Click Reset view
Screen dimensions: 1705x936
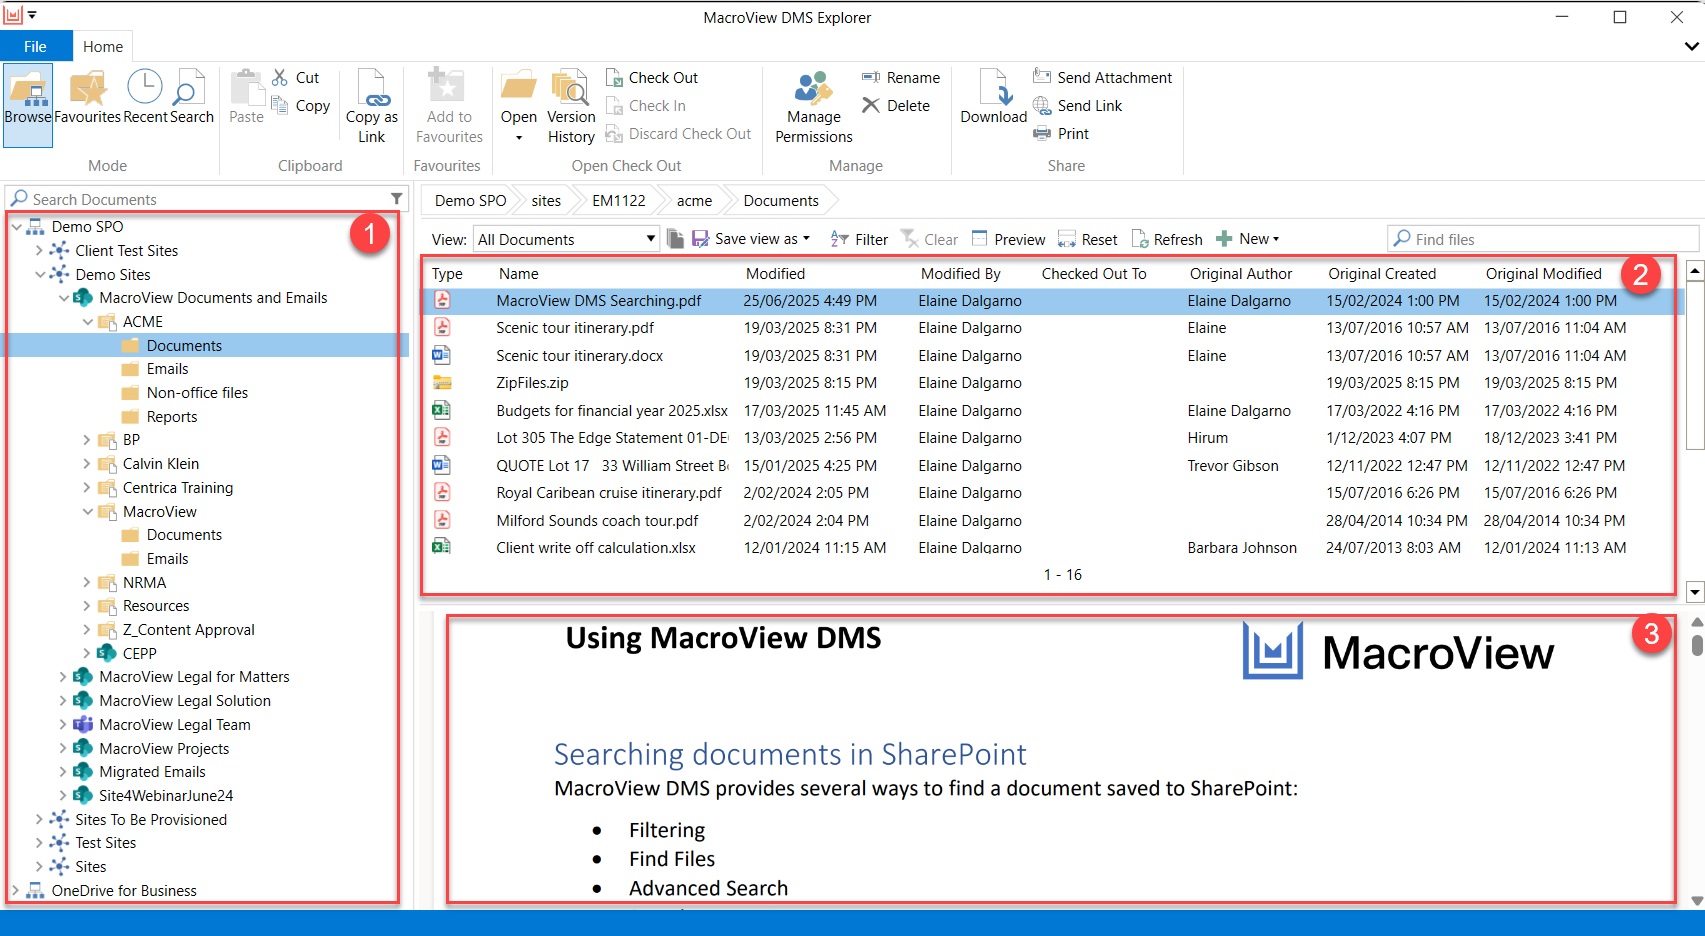[x=1088, y=239]
